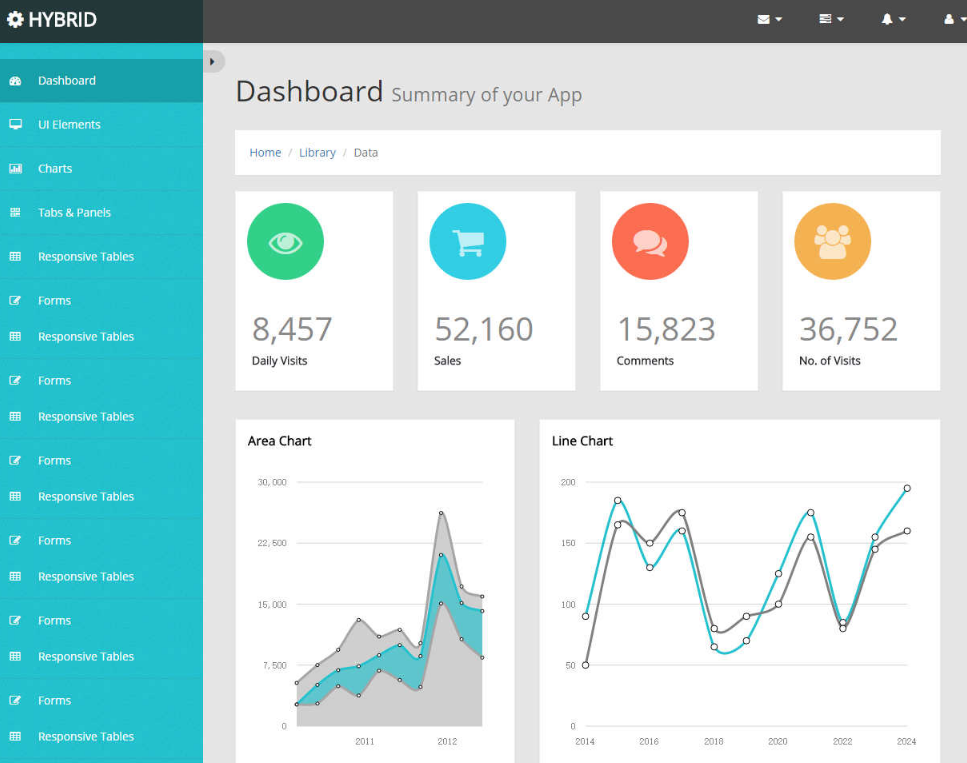This screenshot has width=967, height=763.
Task: Click the HYBRID gear logo icon
Action: (x=15, y=19)
